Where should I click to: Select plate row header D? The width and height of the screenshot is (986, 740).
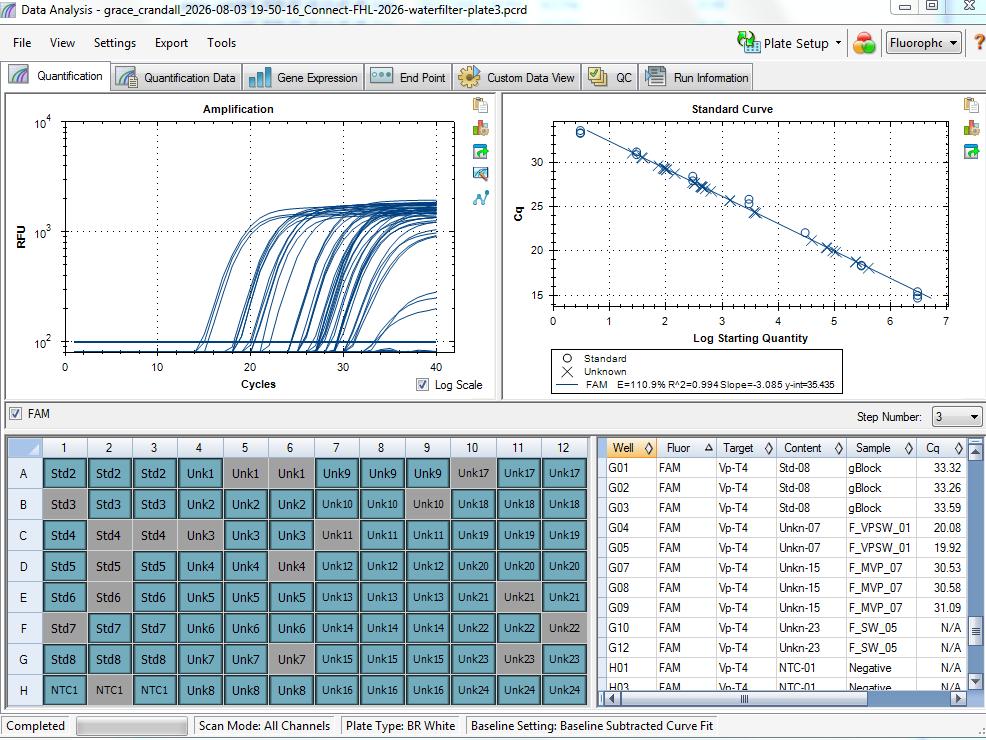(25, 566)
